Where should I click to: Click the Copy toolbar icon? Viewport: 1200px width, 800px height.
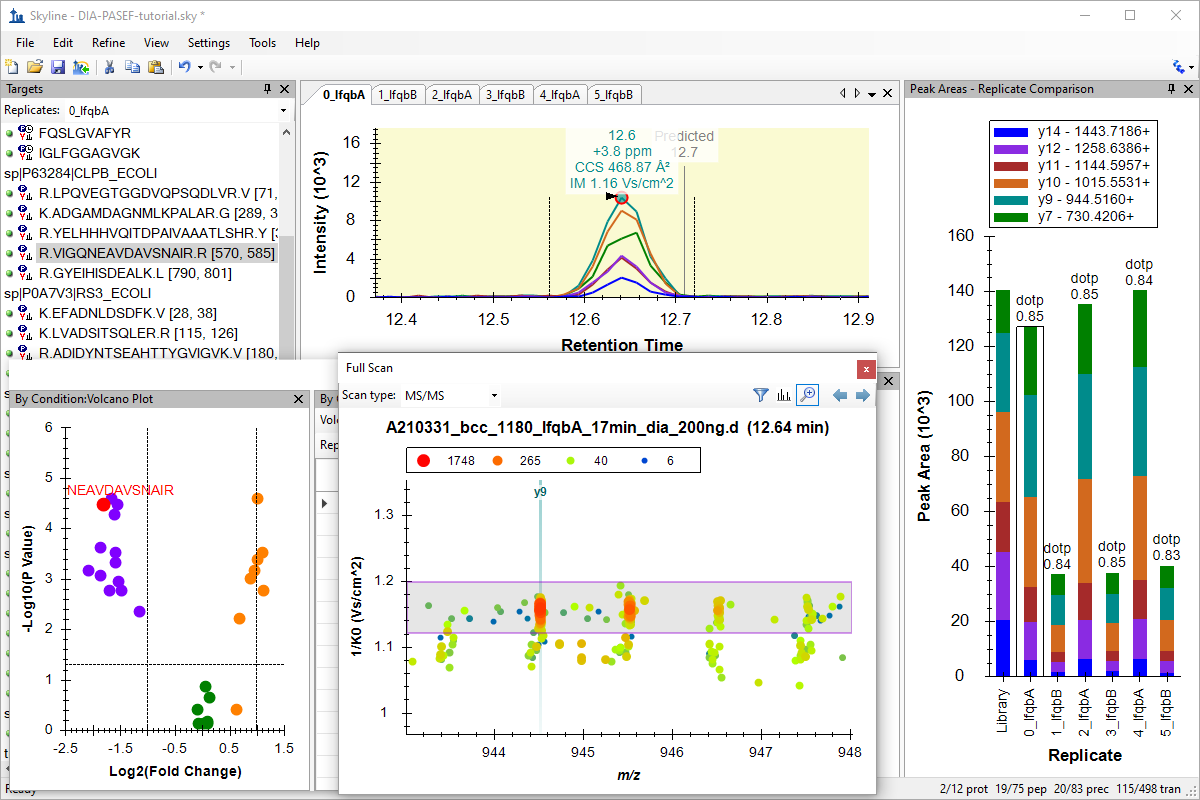[x=132, y=67]
